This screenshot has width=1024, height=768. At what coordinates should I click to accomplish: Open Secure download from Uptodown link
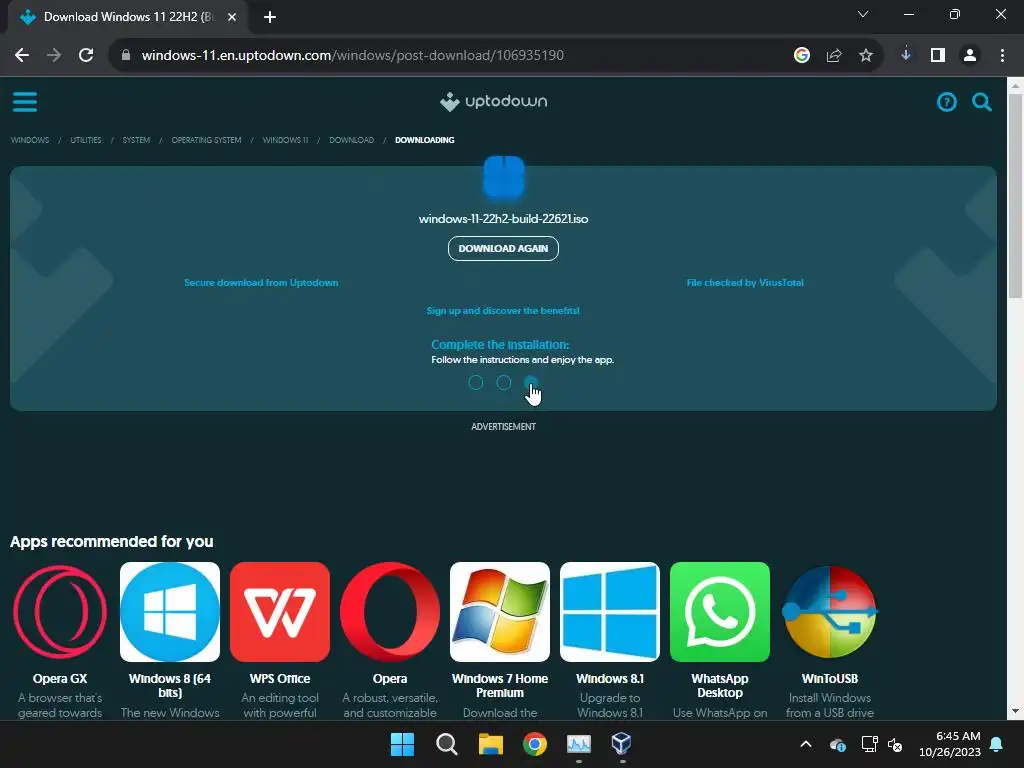coord(261,283)
